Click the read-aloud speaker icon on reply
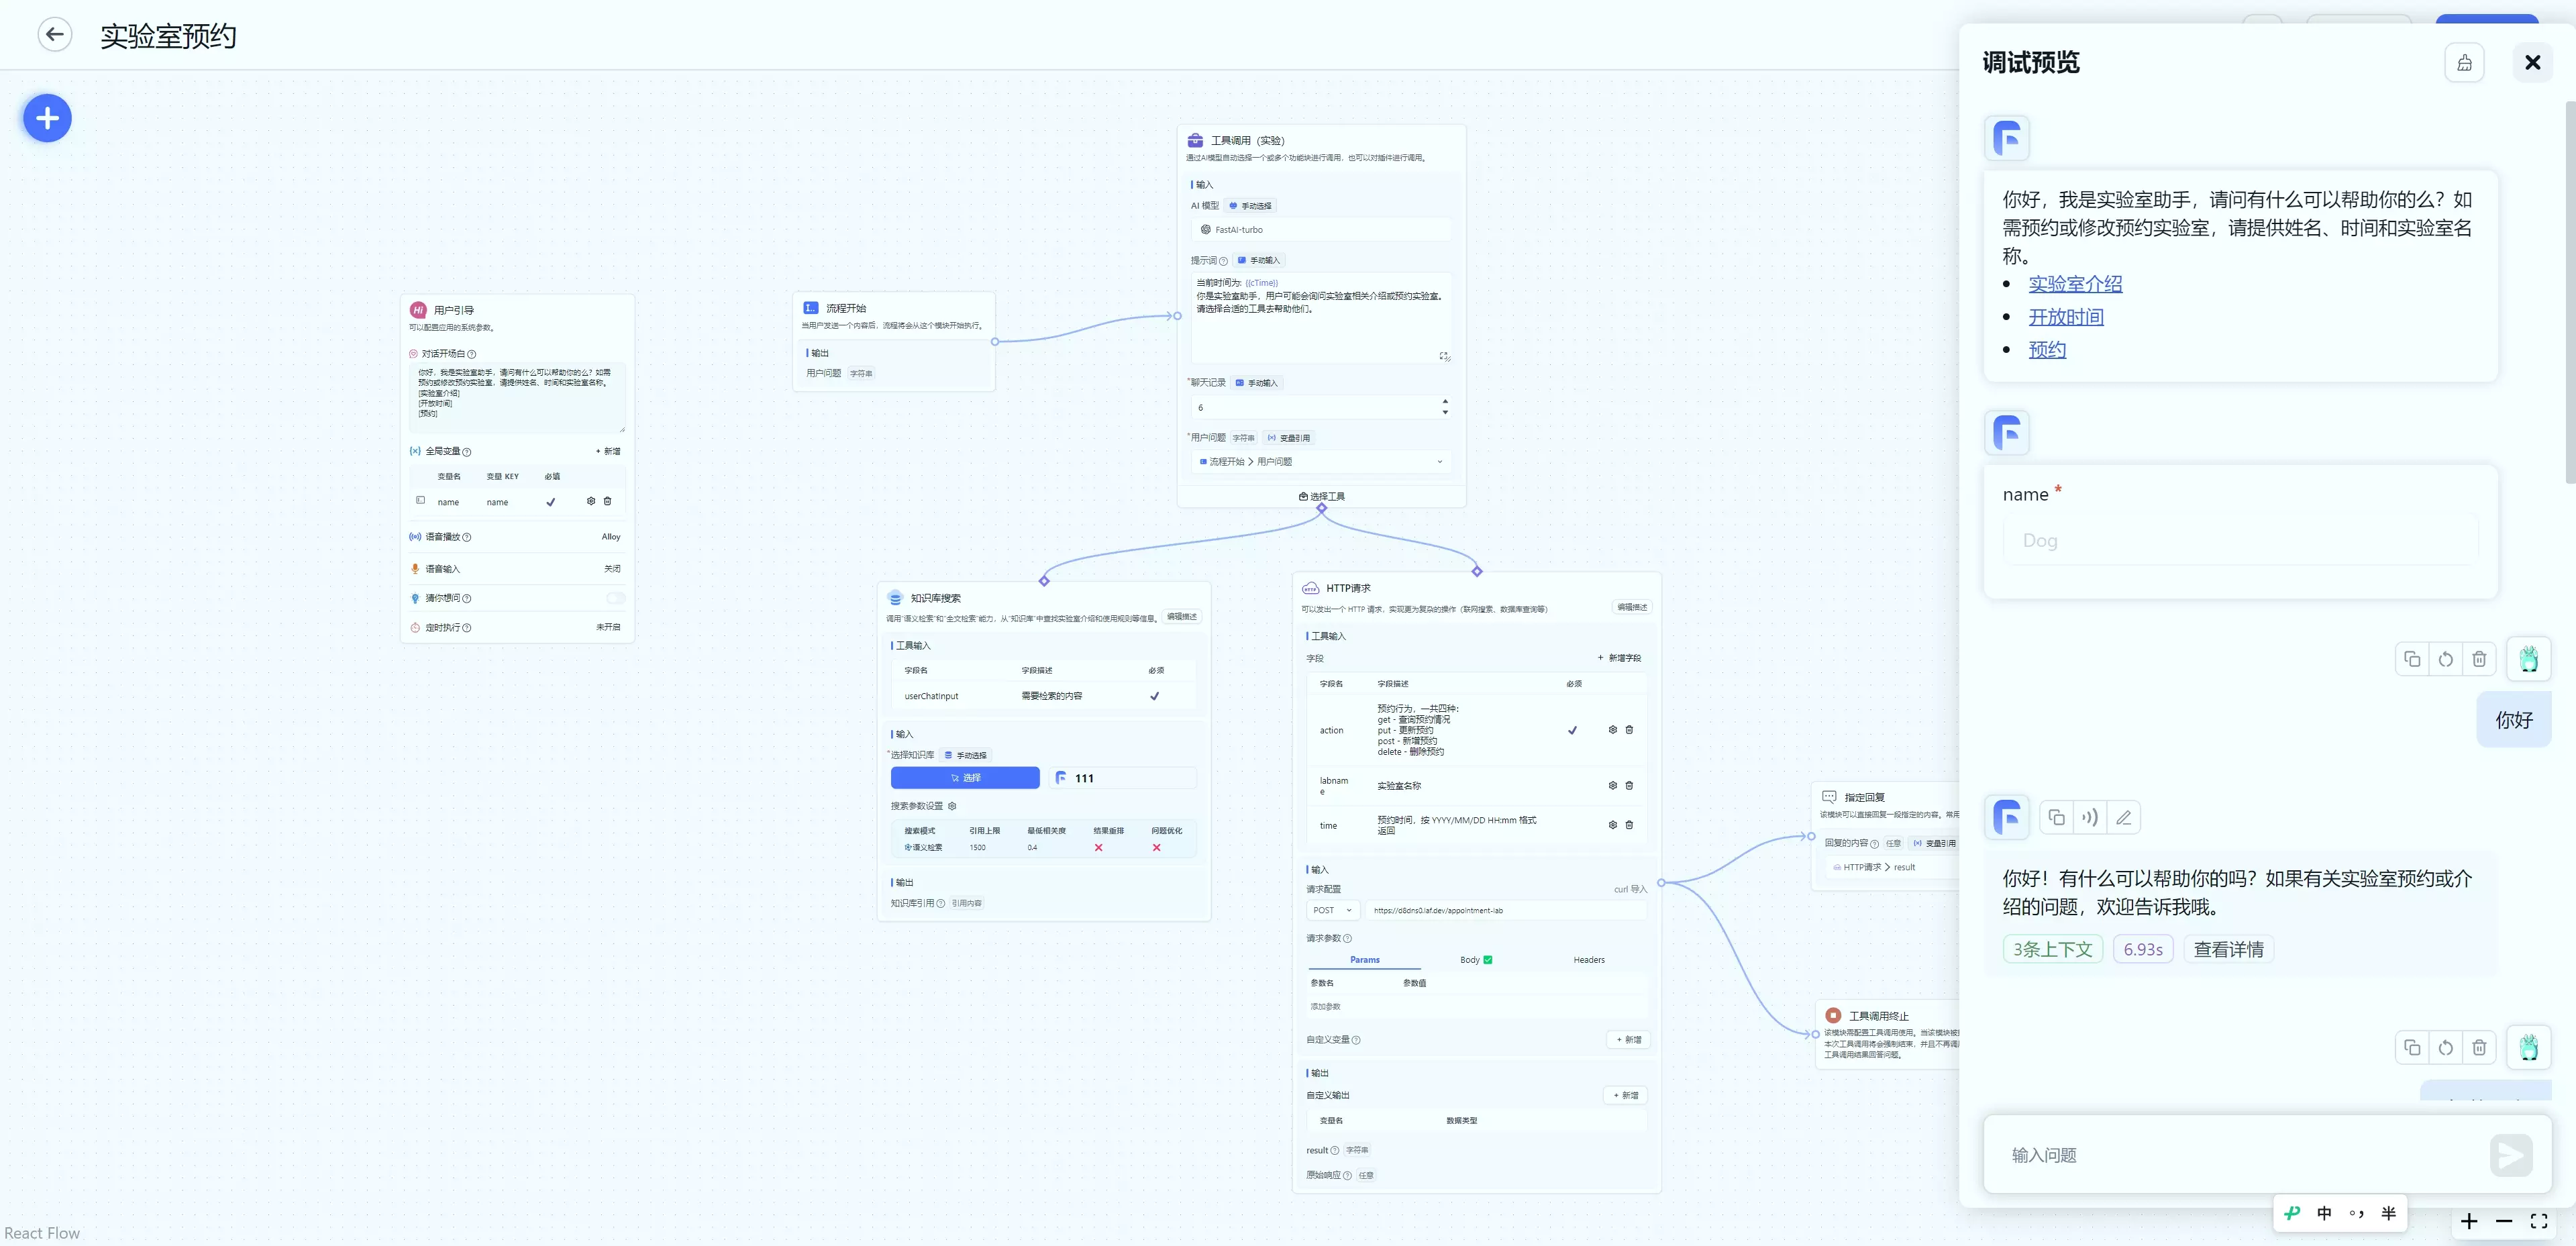Image resolution: width=2576 pixels, height=1246 pixels. click(2090, 817)
